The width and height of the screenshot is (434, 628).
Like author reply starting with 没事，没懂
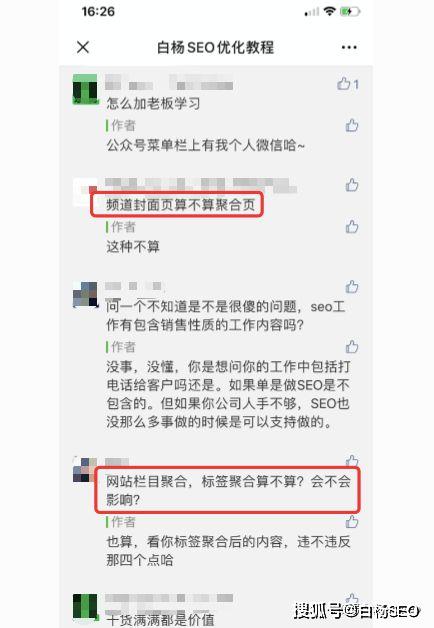click(x=352, y=347)
